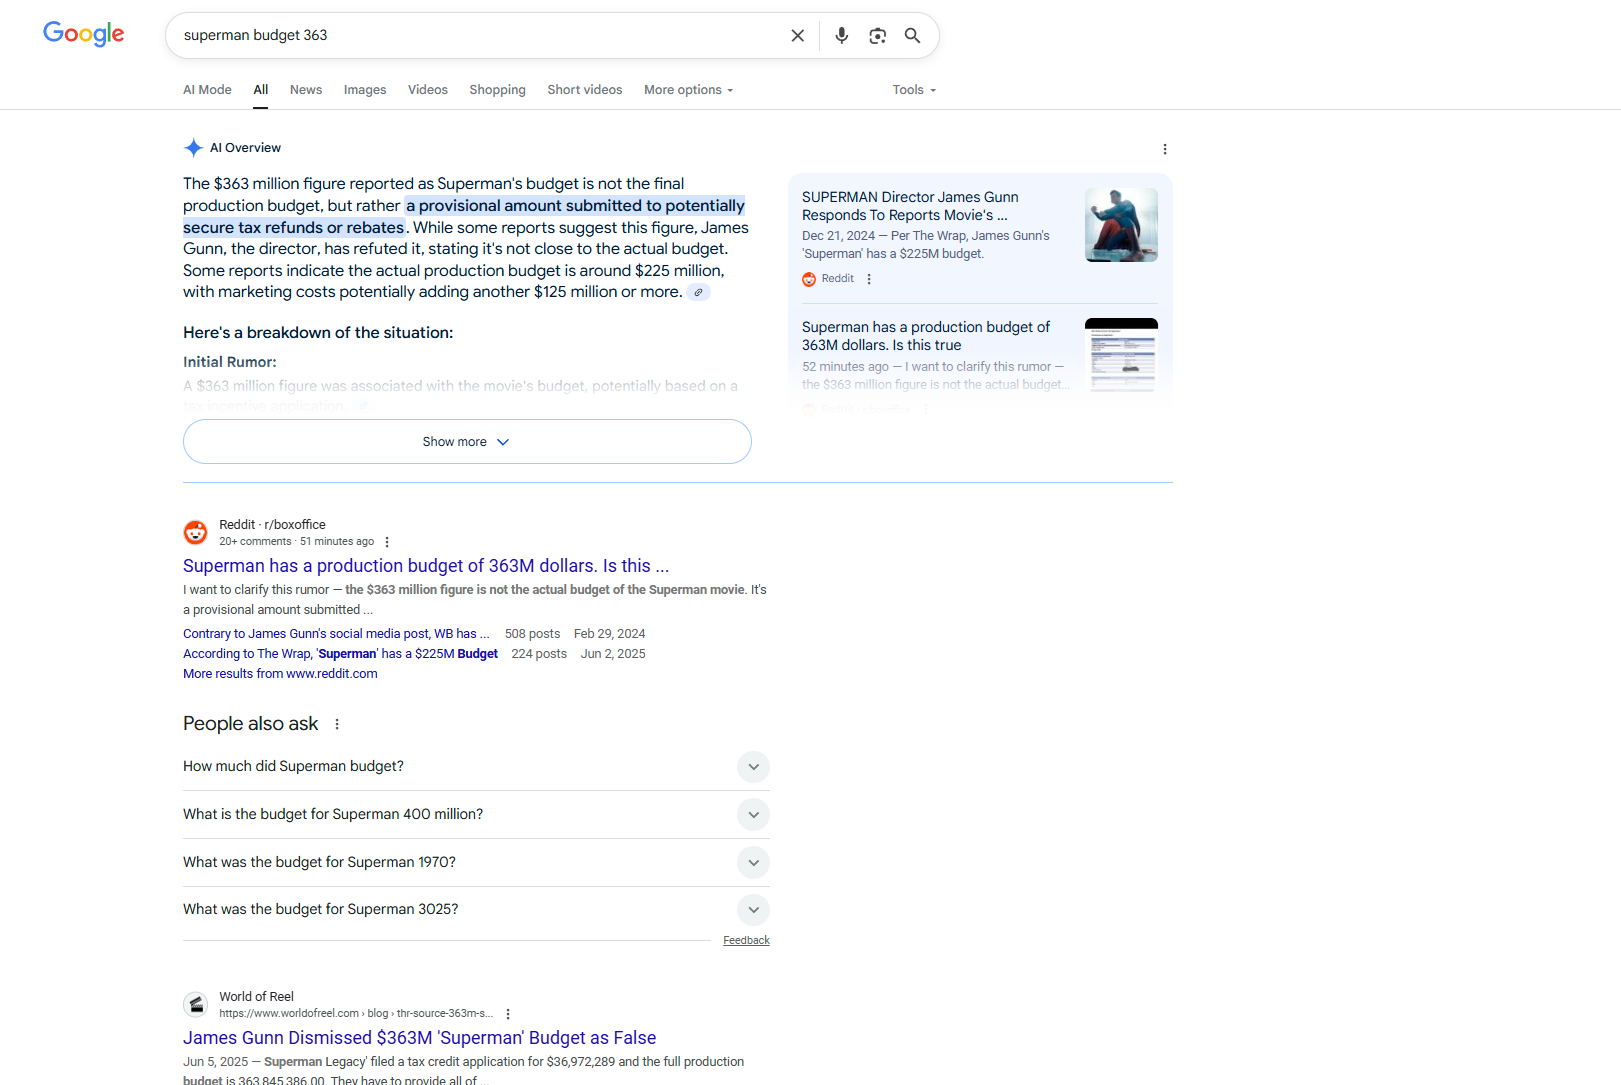Open the Short videos tab

585,90
